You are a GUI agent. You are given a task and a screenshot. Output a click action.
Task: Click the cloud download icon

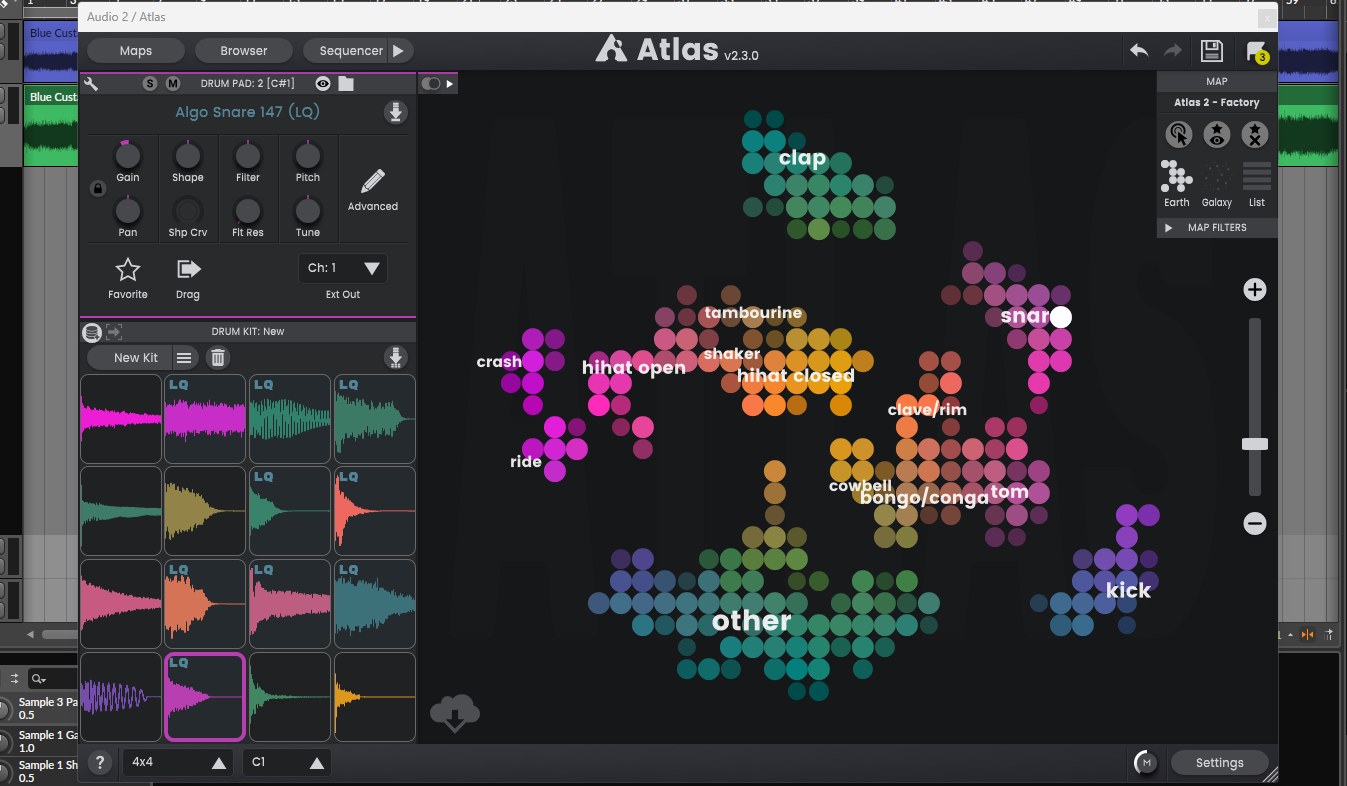pyautogui.click(x=455, y=714)
